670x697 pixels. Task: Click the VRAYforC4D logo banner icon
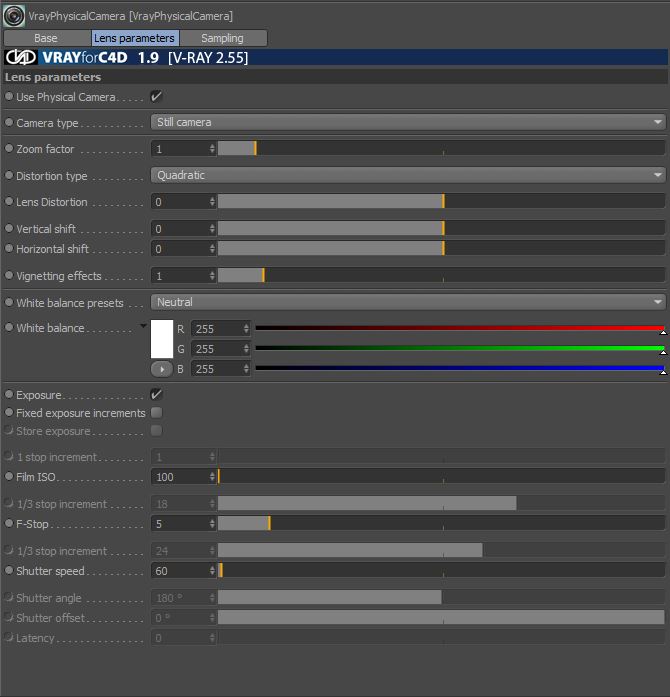[x=20, y=57]
